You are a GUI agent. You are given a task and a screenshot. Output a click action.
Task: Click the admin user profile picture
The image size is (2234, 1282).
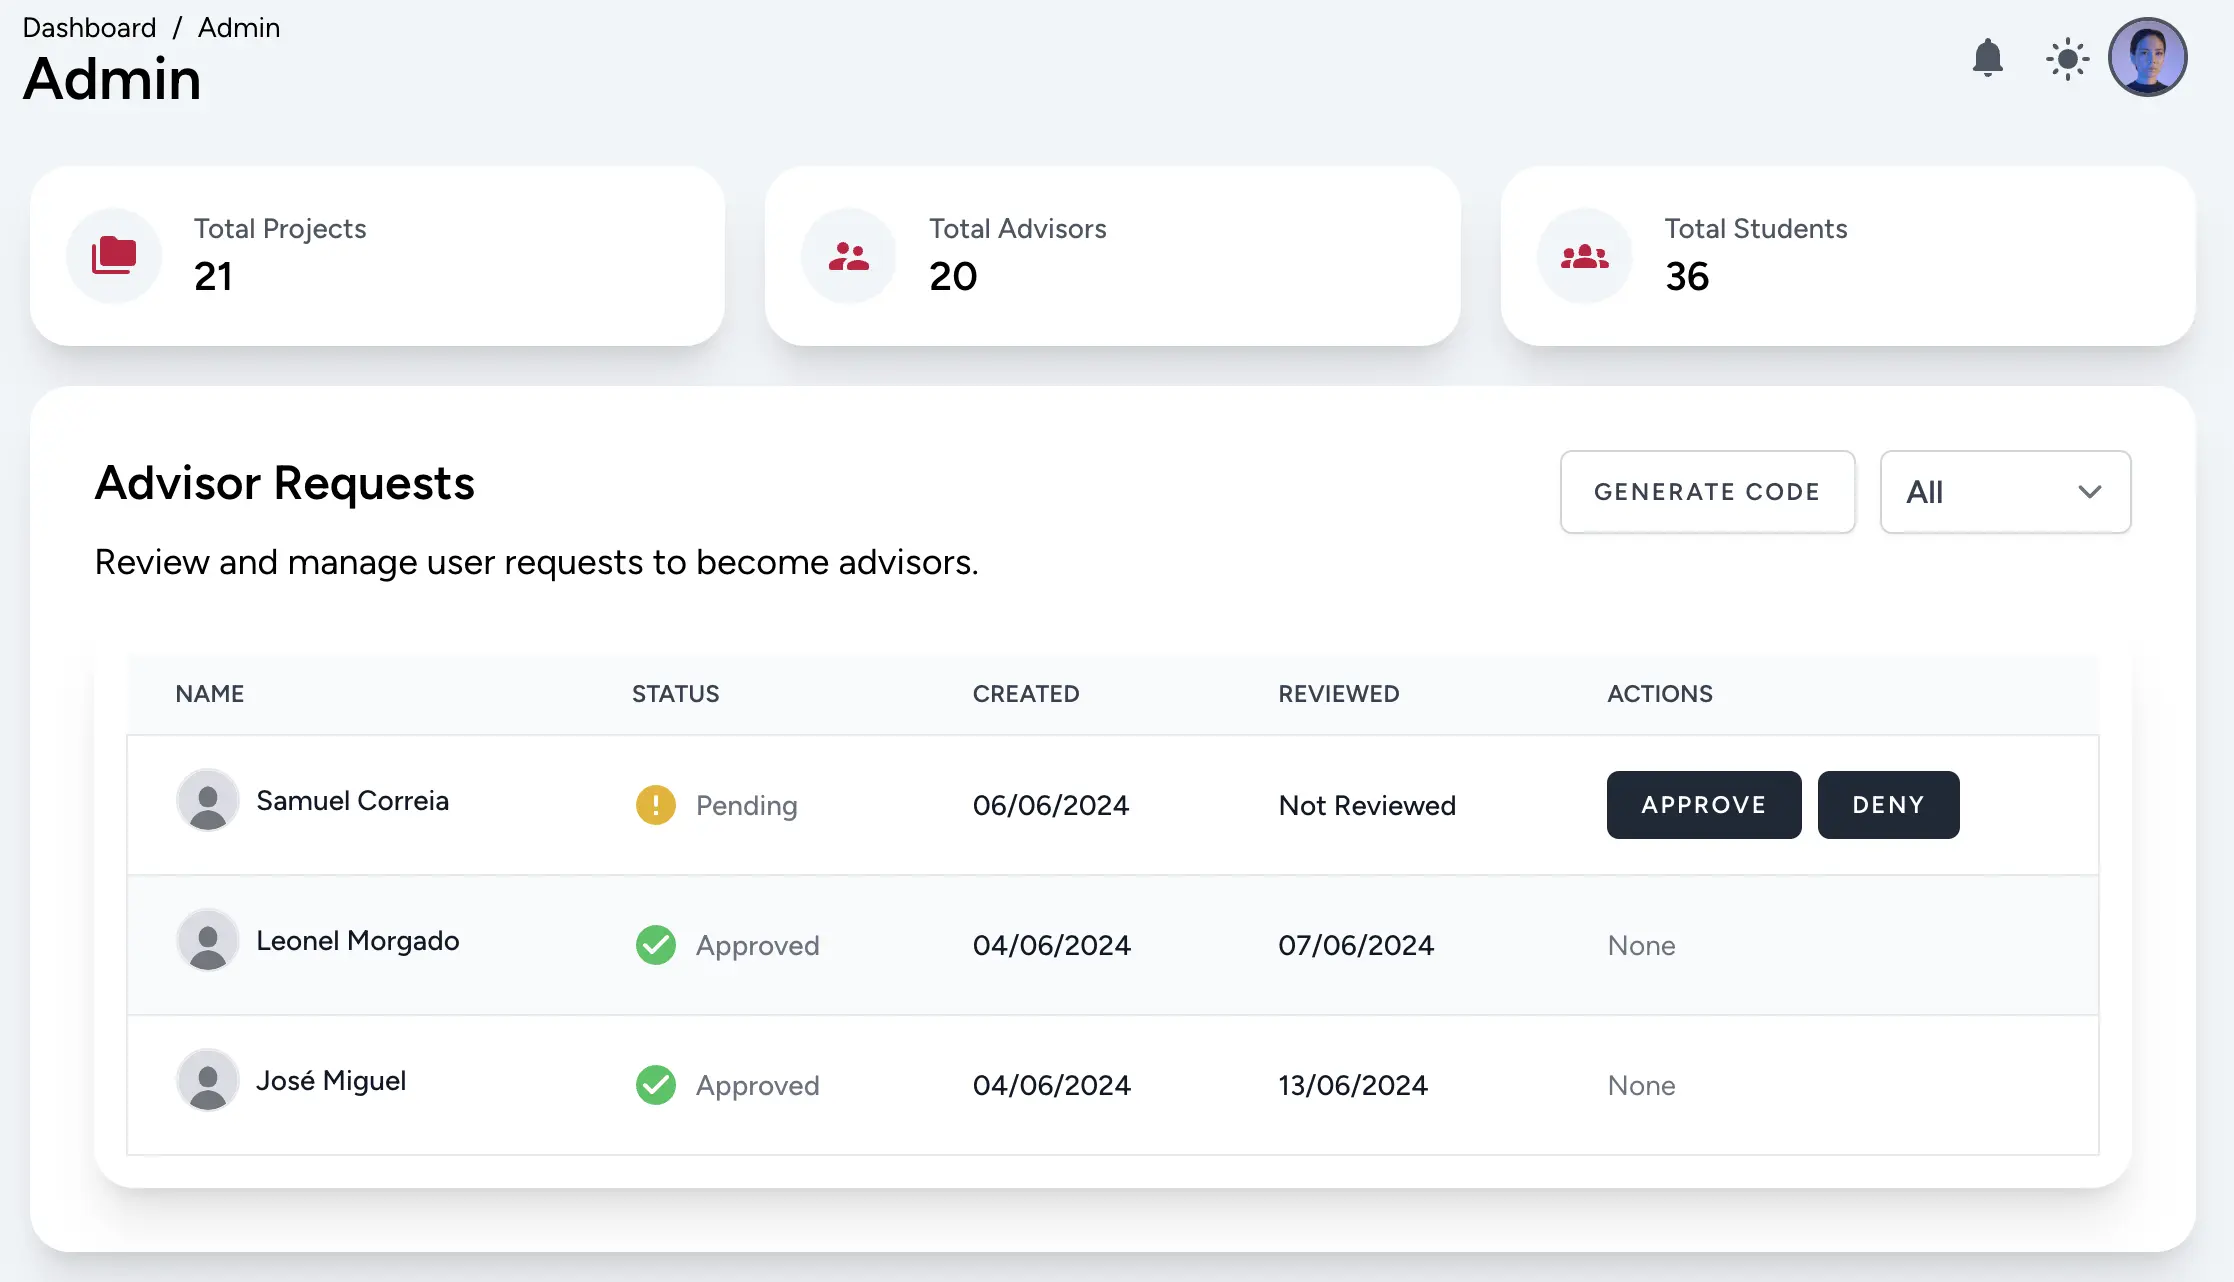(x=2151, y=57)
